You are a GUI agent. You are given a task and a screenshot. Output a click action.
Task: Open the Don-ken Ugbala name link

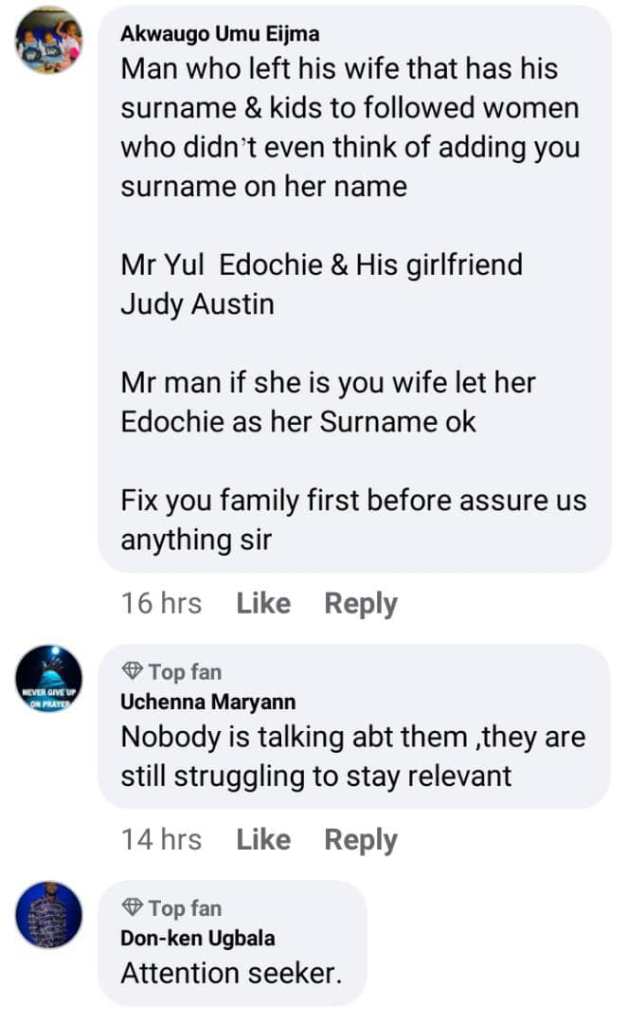[x=198, y=938]
